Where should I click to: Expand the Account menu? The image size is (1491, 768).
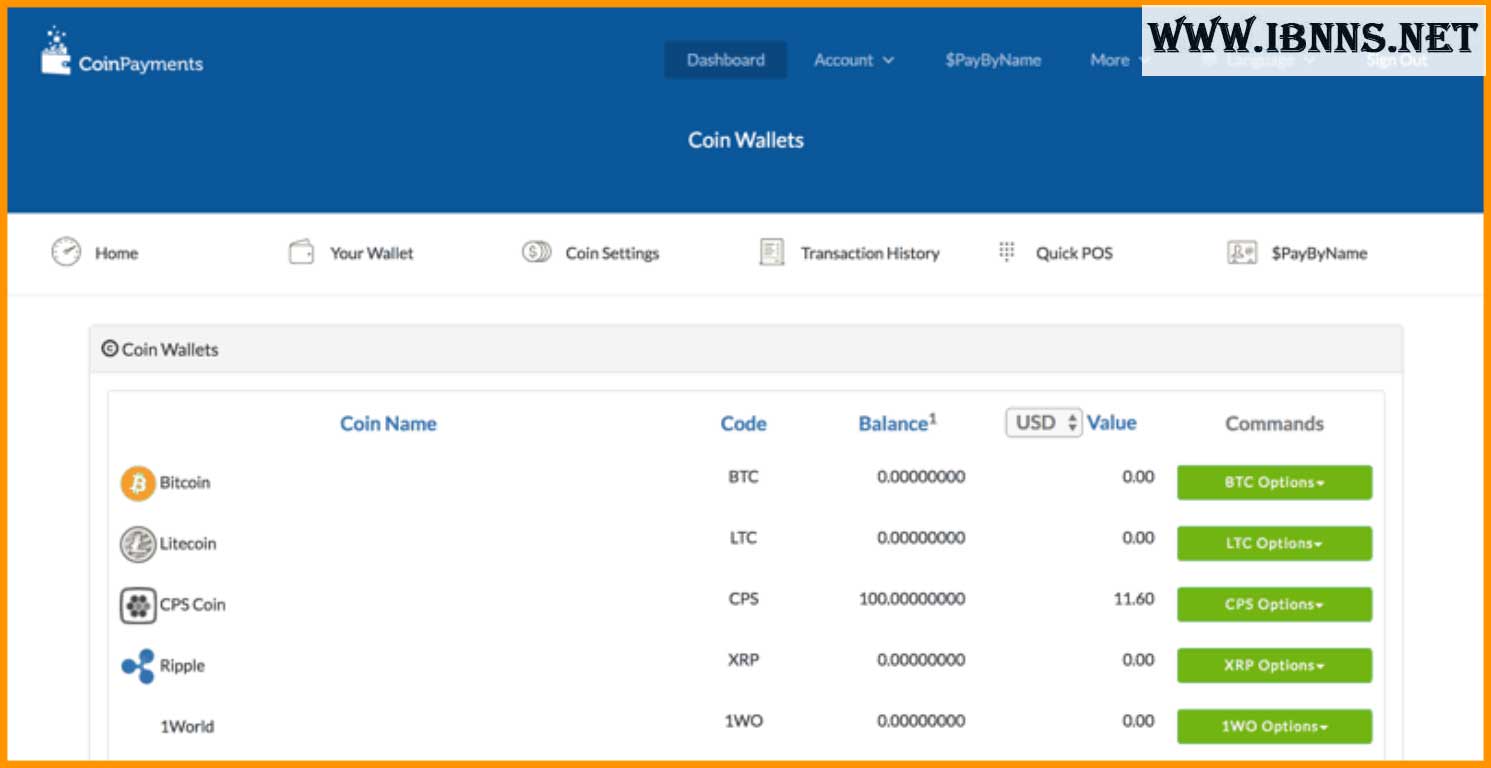tap(854, 60)
